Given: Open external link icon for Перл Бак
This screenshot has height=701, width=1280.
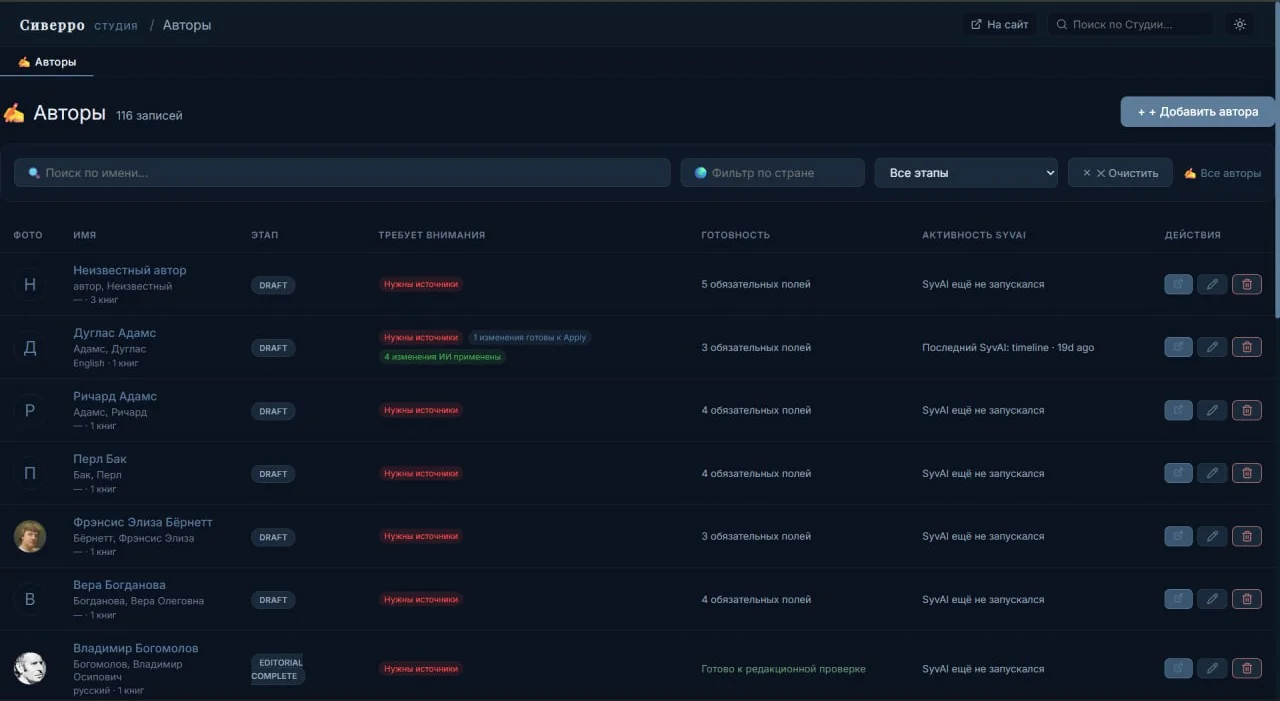Looking at the screenshot, I should [x=1179, y=473].
